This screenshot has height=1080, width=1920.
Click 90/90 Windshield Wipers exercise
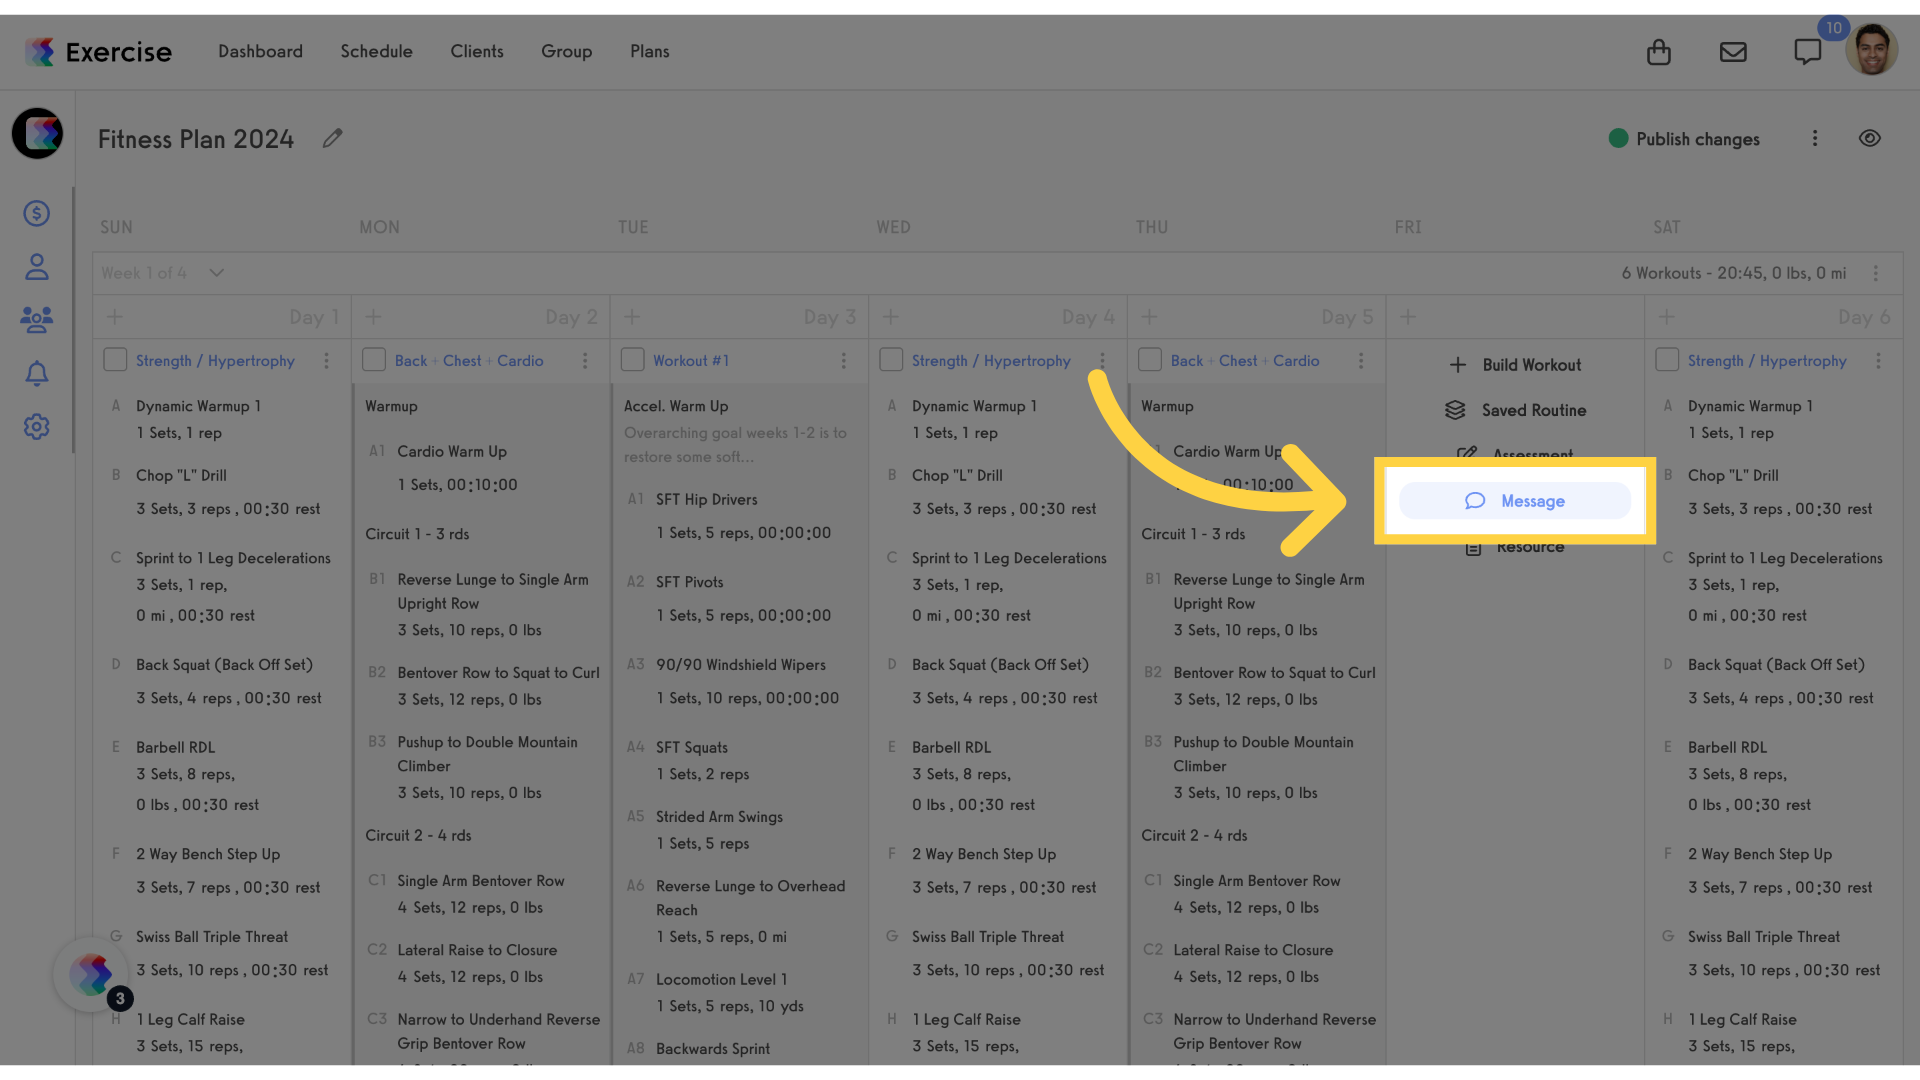741,665
